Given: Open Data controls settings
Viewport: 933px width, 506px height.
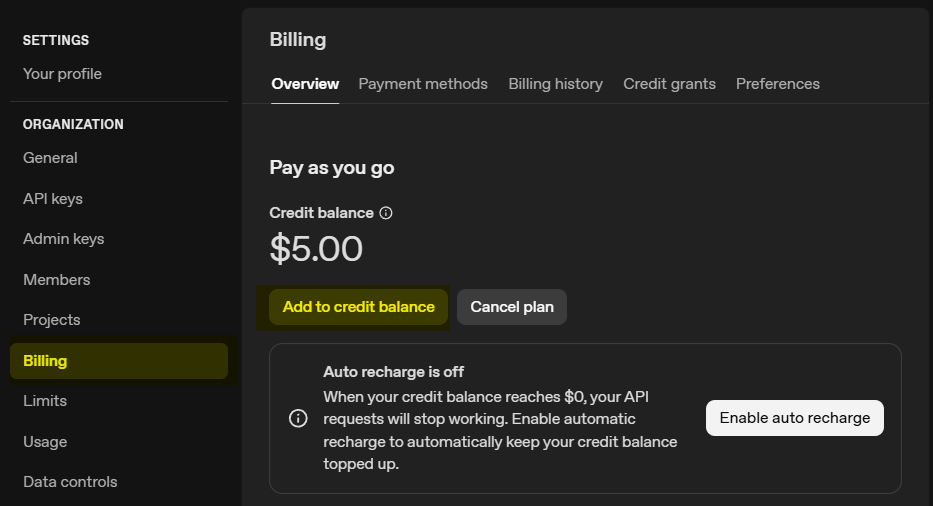Looking at the screenshot, I should (x=70, y=482).
